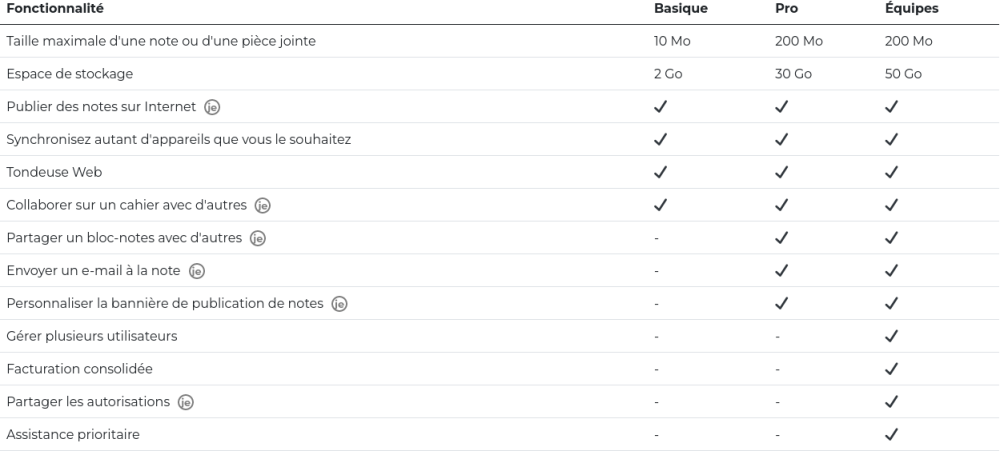Show info for Envoyer un e-mail à la note
Viewport: 1000px width, 459px height.
[x=196, y=271]
